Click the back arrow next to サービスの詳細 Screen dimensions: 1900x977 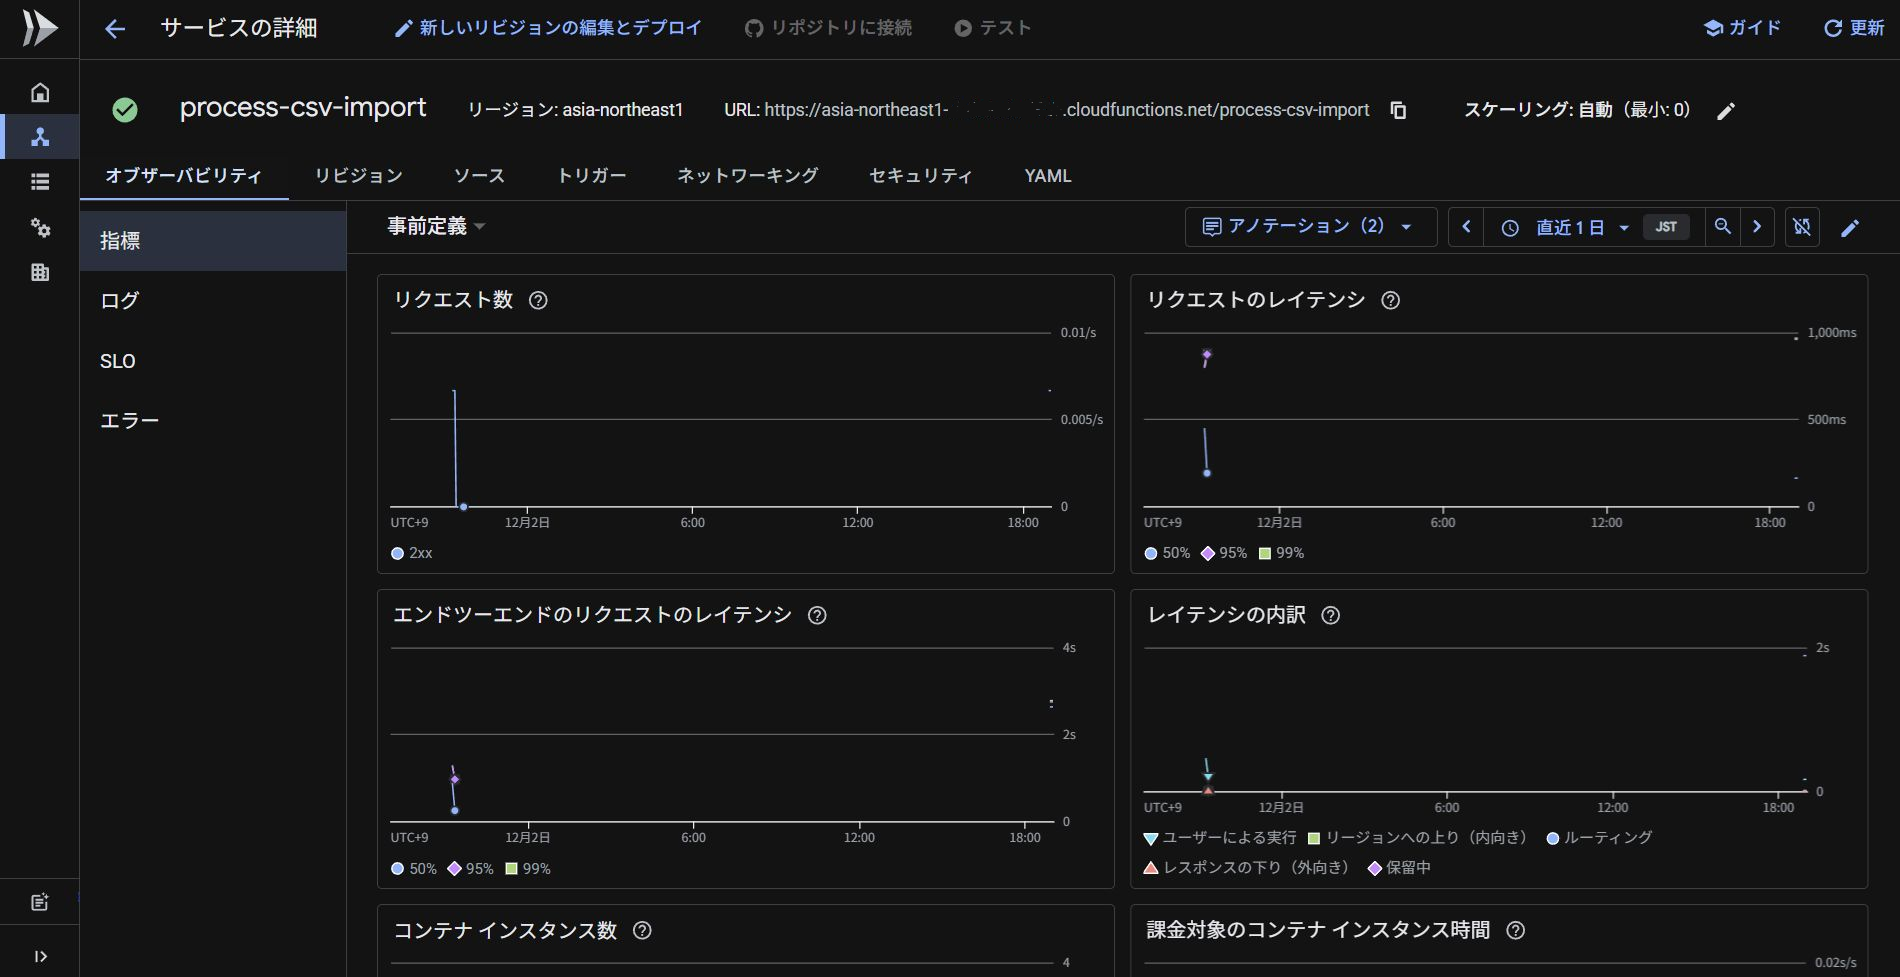(x=115, y=29)
